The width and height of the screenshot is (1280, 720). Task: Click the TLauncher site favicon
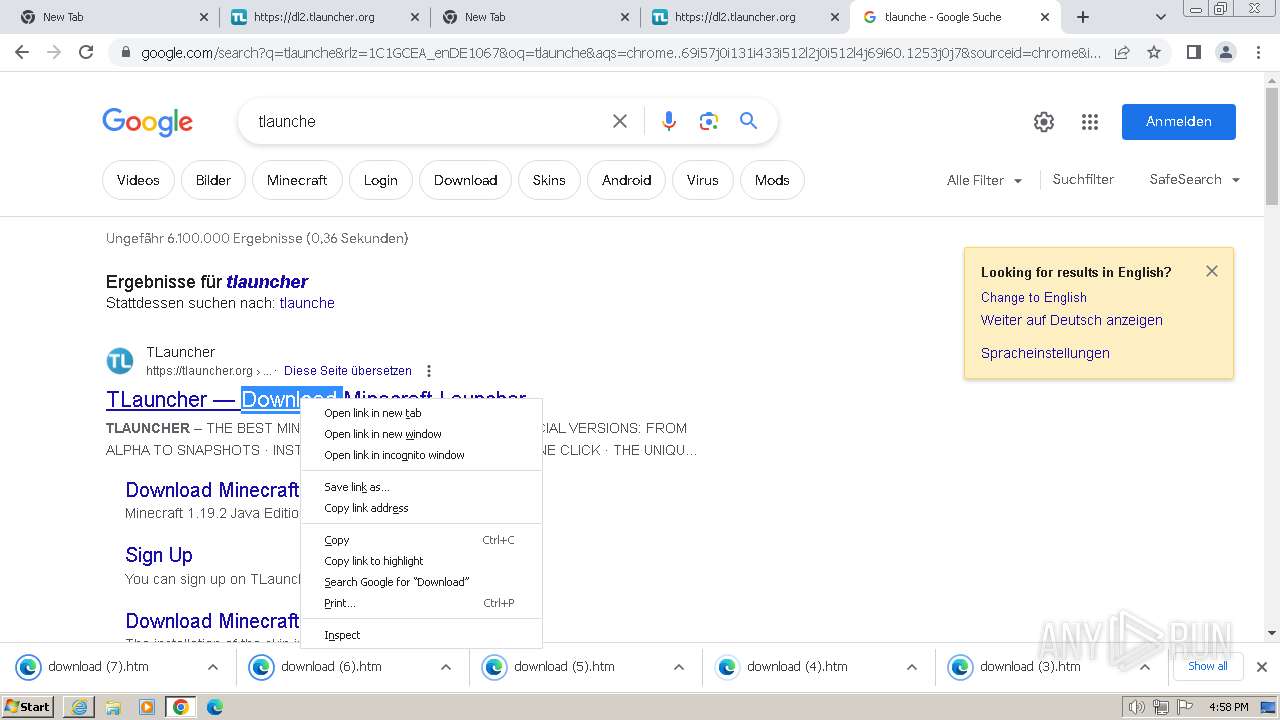coord(120,361)
